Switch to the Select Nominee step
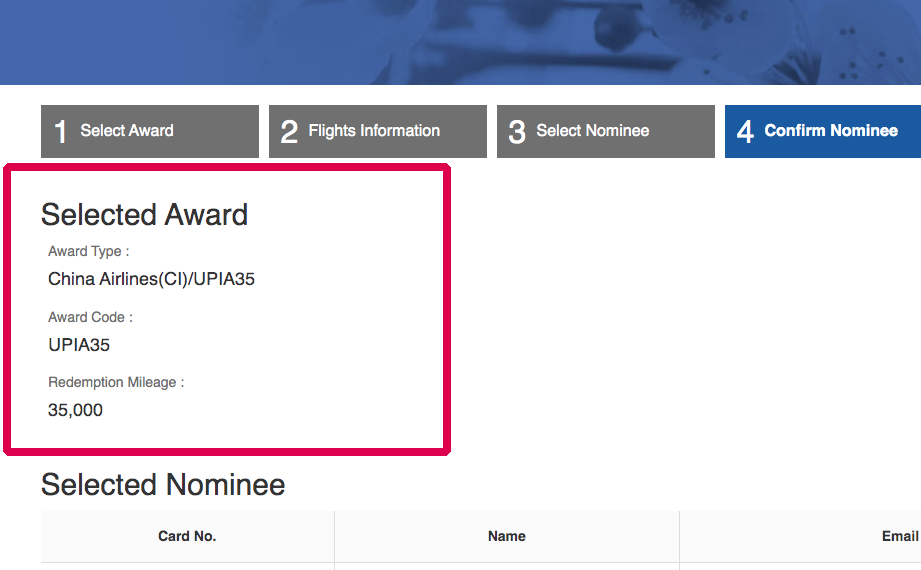 click(x=592, y=131)
